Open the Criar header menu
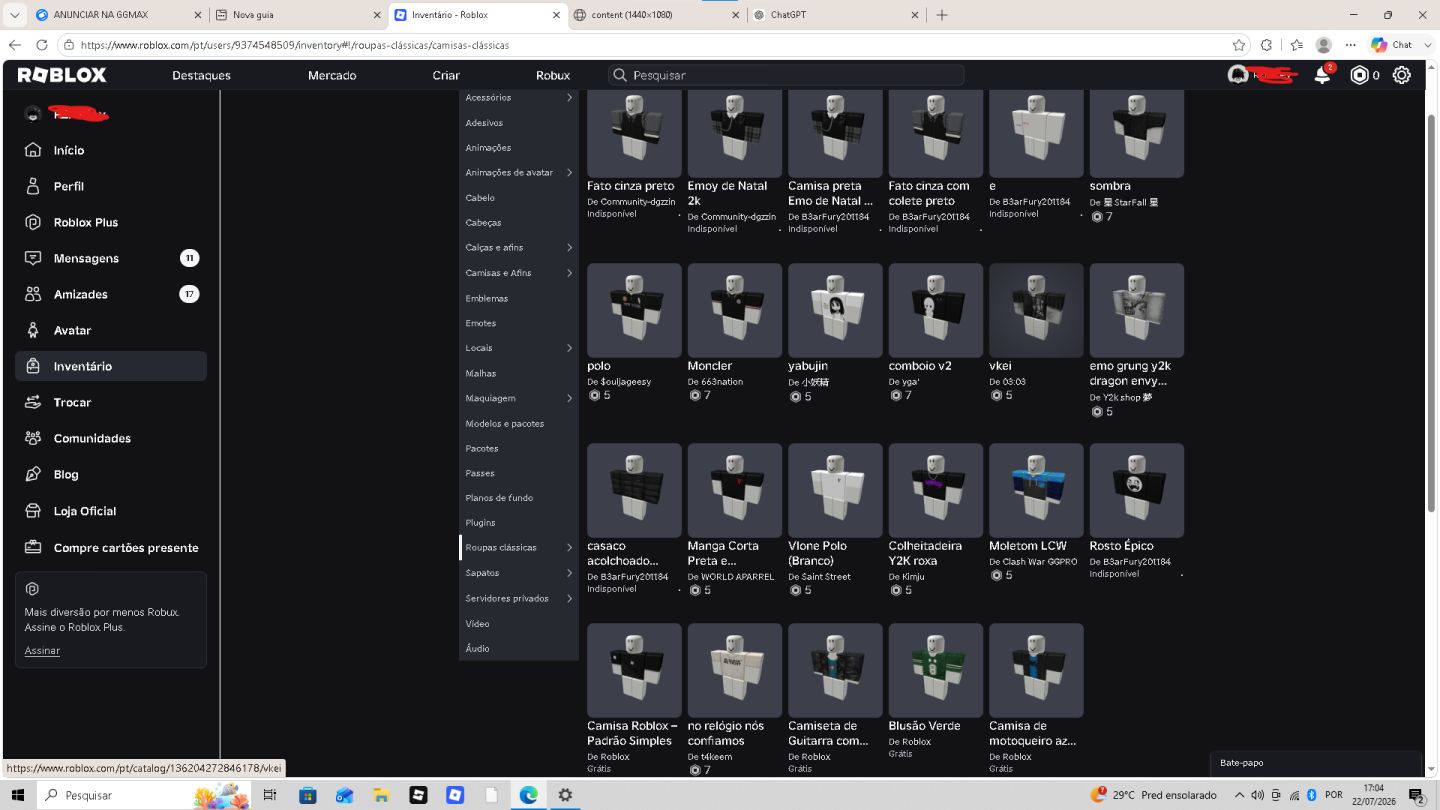 [x=446, y=75]
